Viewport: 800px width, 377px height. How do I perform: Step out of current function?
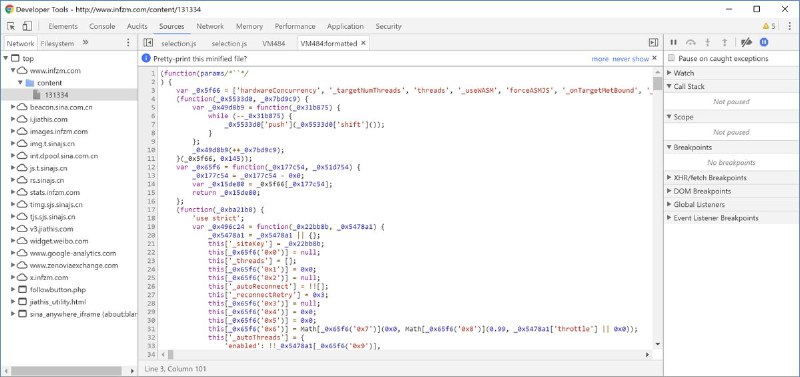click(x=724, y=42)
